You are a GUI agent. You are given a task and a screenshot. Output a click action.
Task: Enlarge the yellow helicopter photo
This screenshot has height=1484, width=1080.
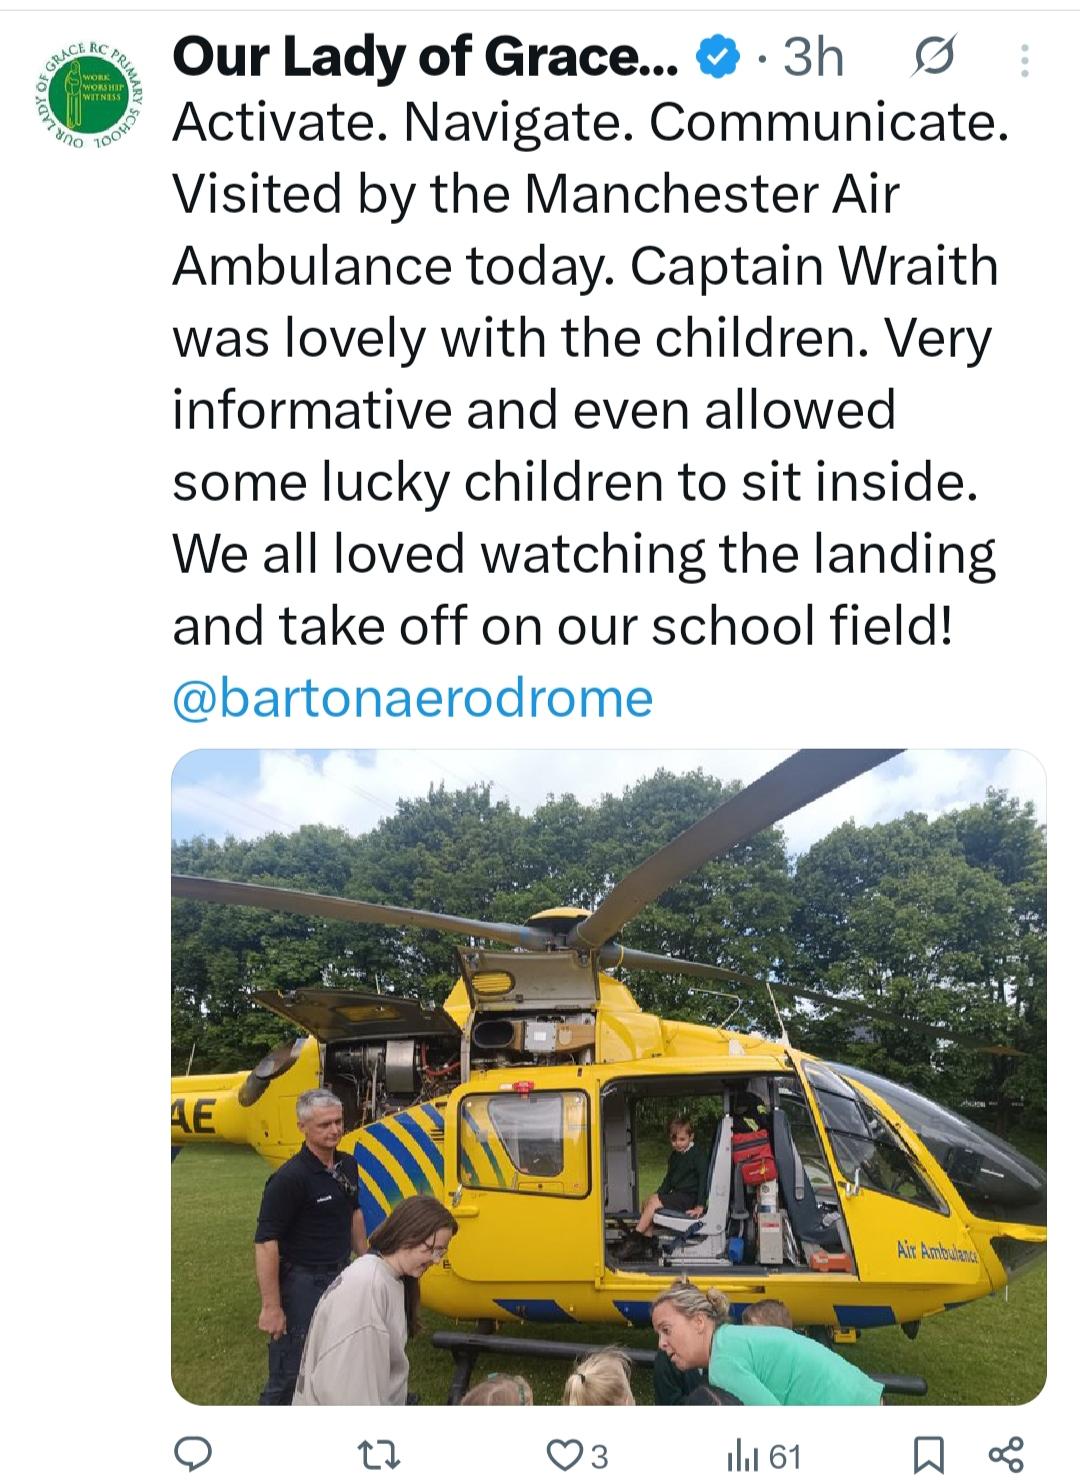609,1076
